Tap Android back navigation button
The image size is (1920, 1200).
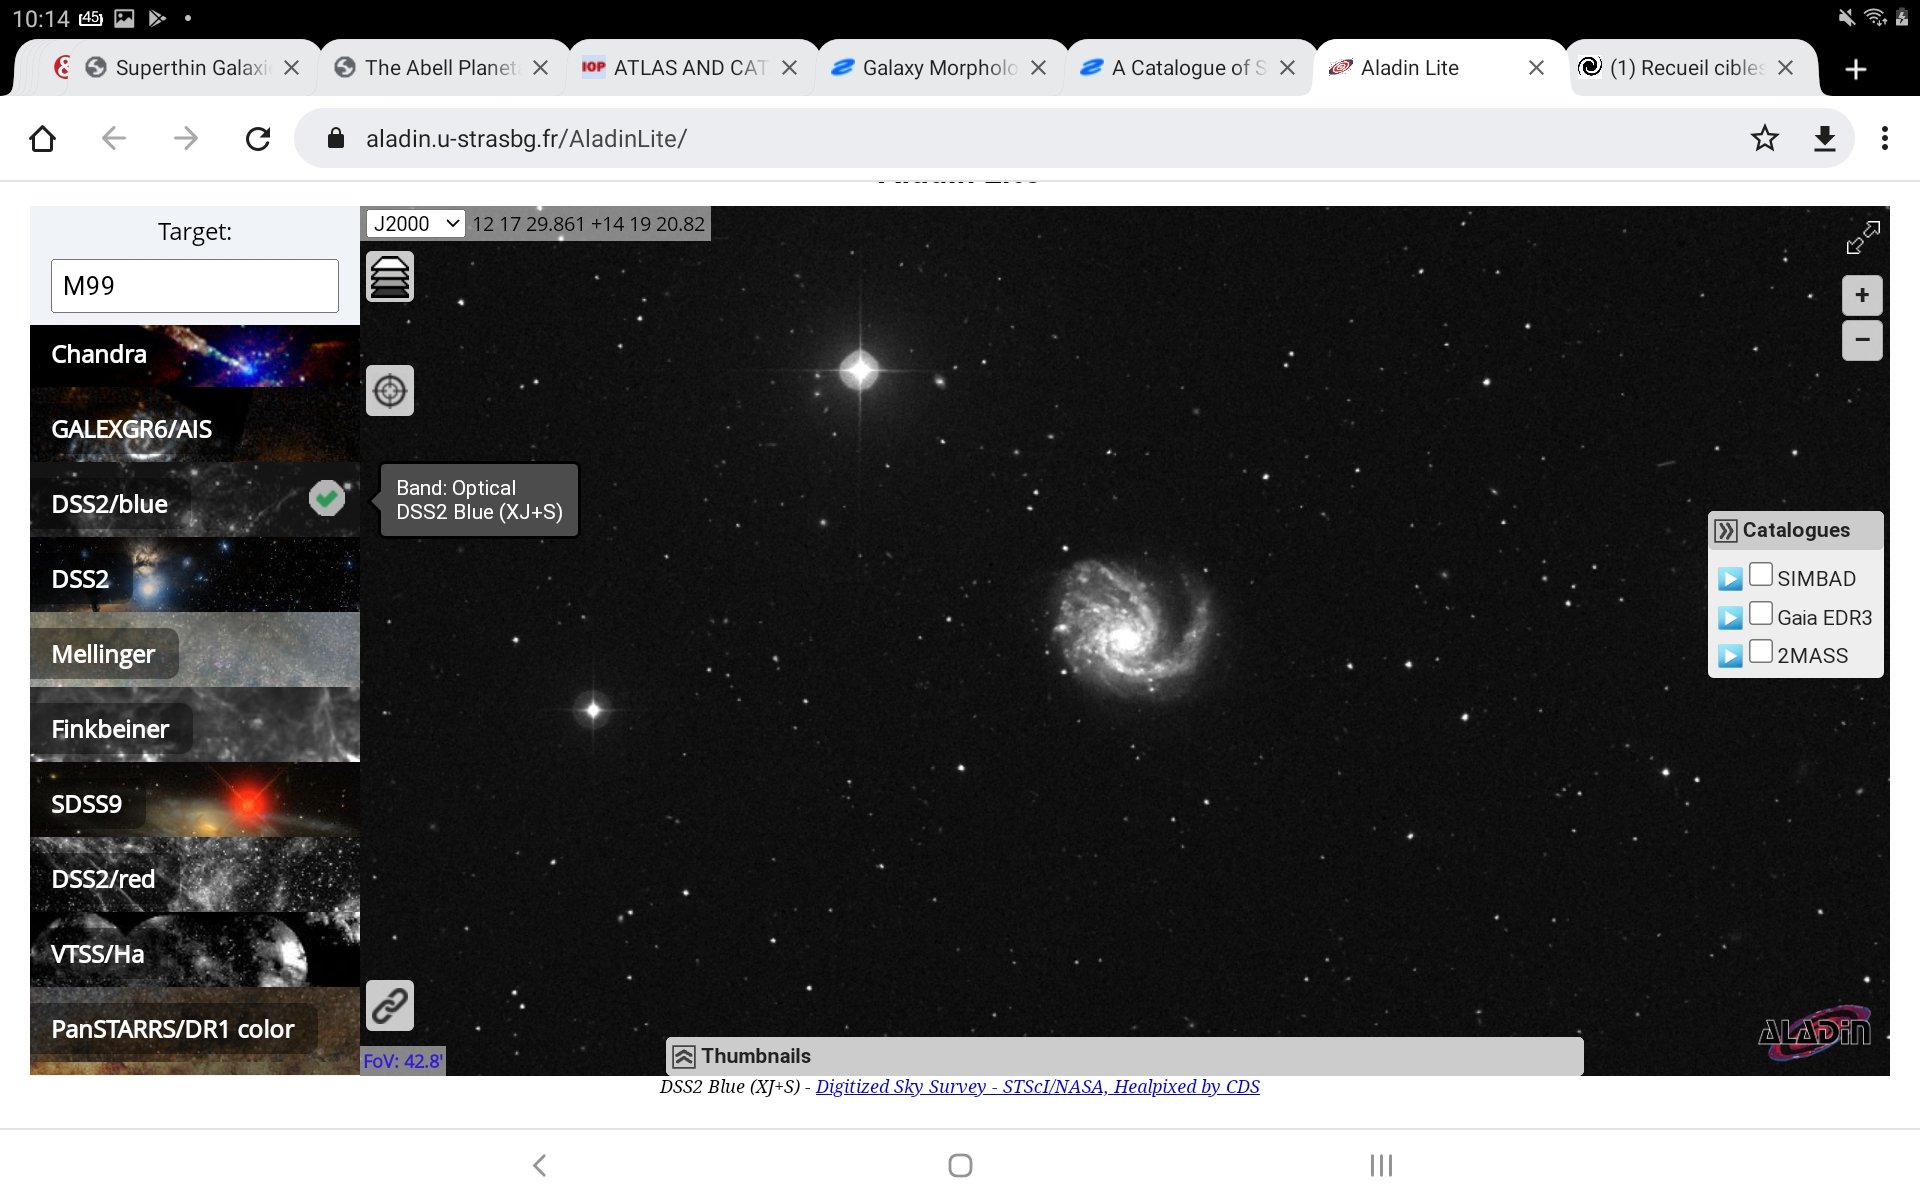click(x=540, y=1165)
